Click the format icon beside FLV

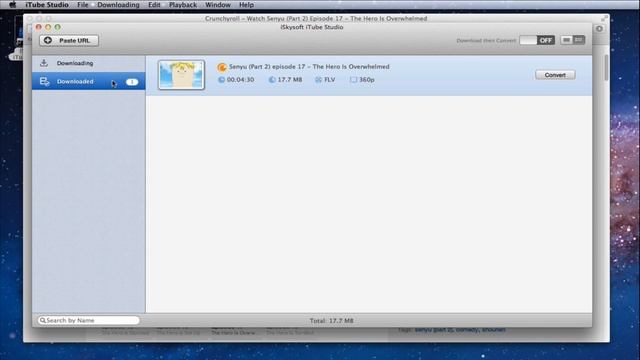pyautogui.click(x=318, y=80)
